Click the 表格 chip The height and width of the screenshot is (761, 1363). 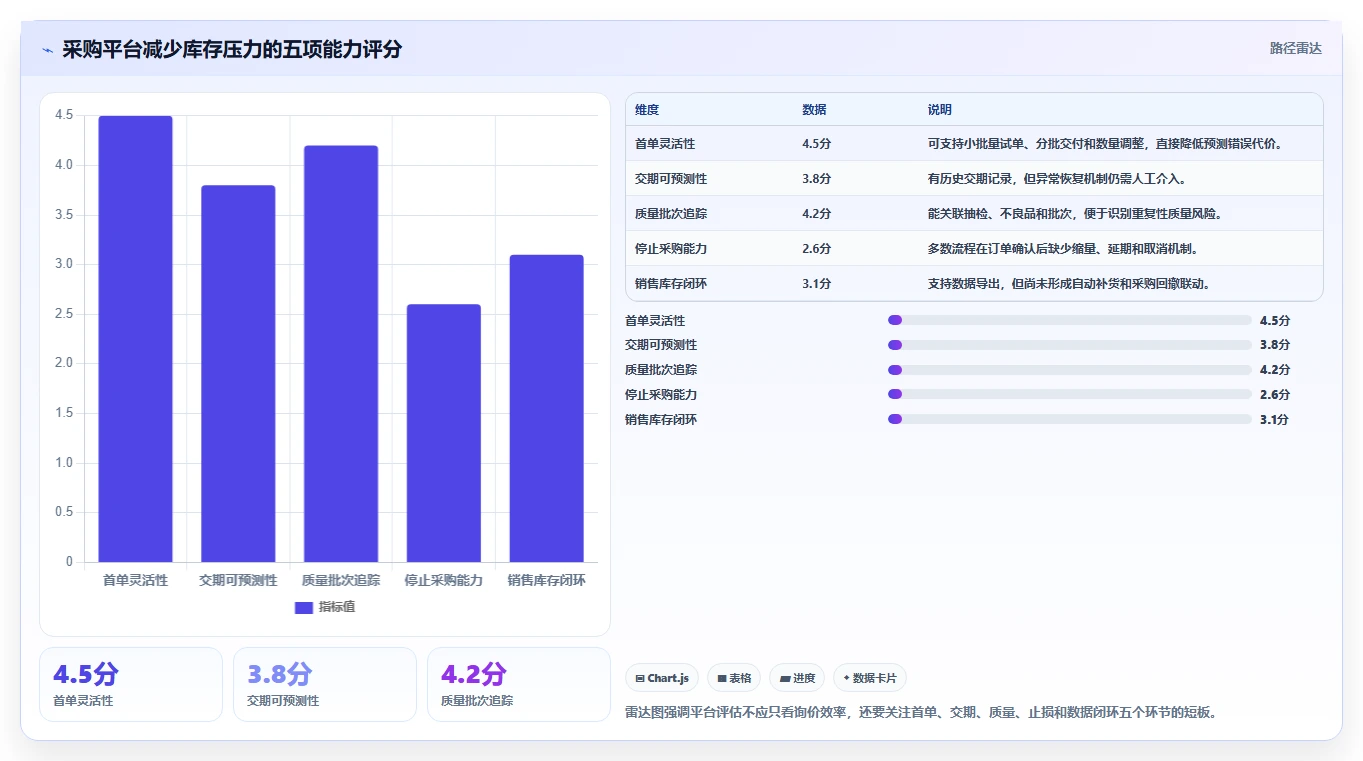tap(734, 678)
